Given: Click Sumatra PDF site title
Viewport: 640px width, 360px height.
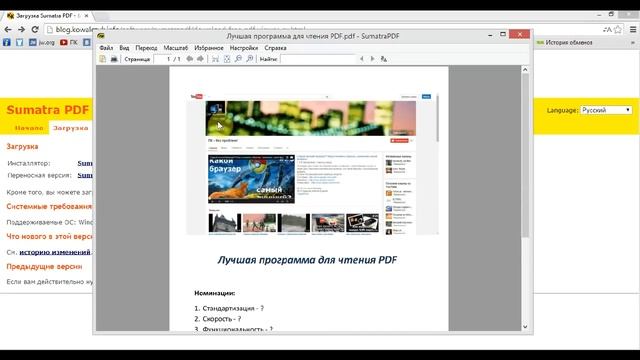Looking at the screenshot, I should (47, 110).
